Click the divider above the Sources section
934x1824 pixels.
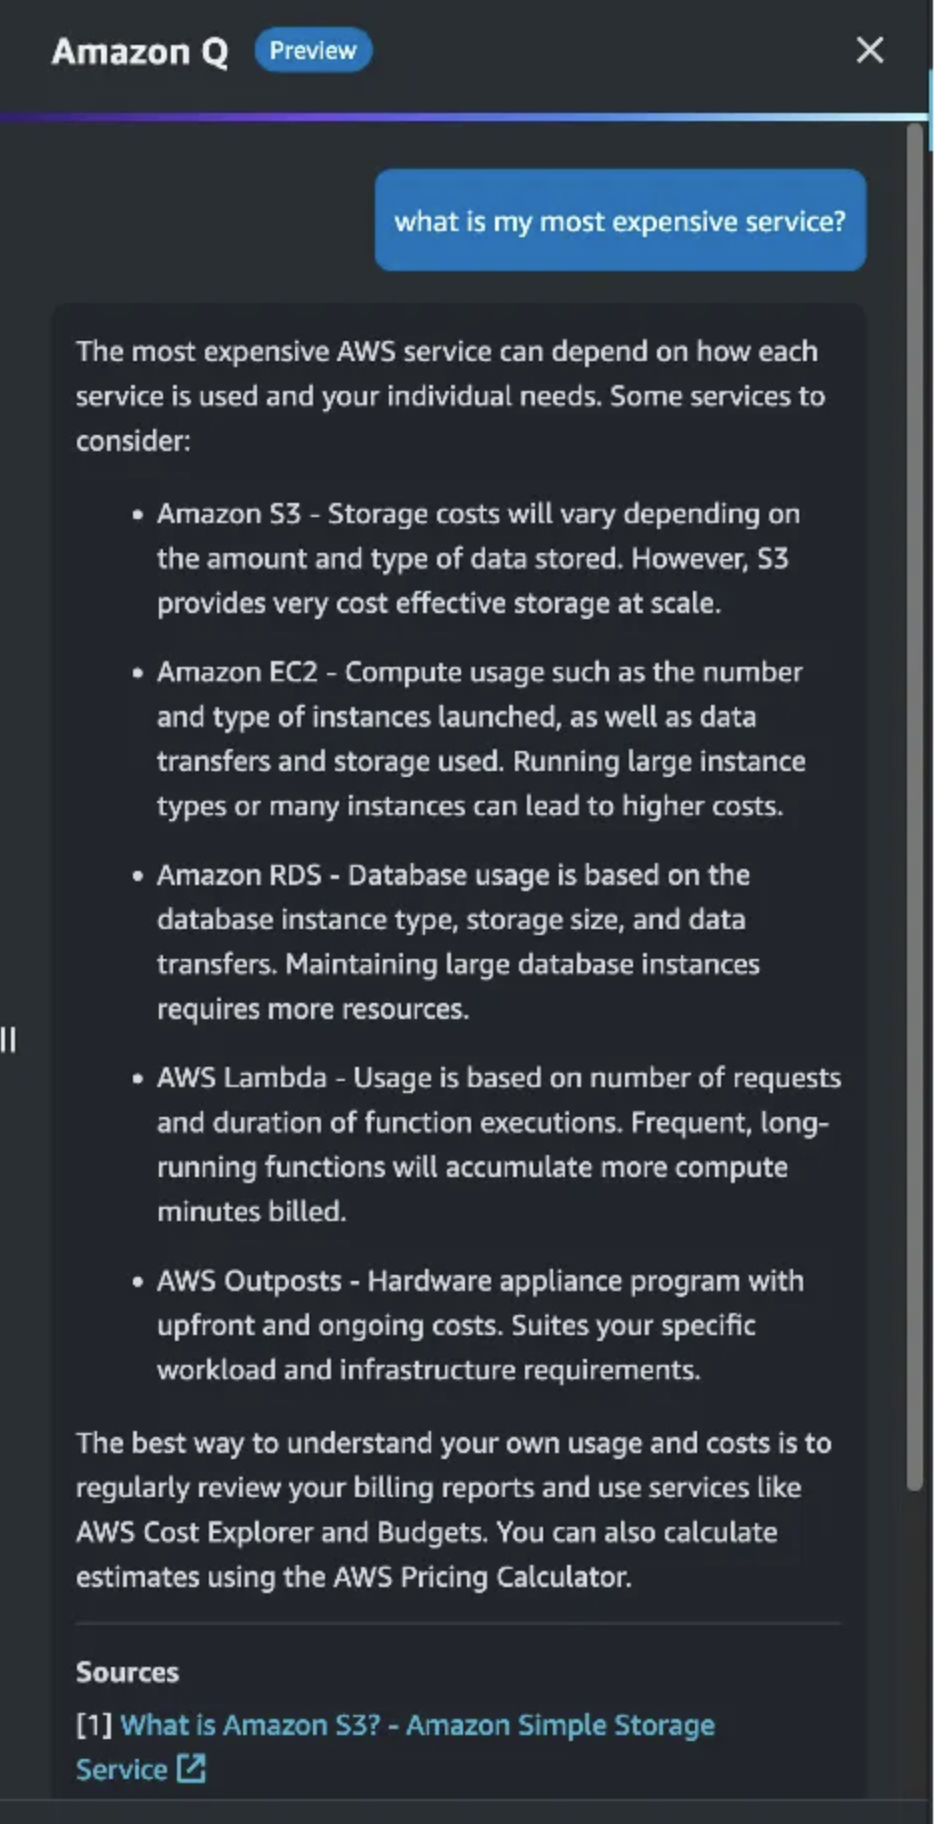click(460, 1625)
